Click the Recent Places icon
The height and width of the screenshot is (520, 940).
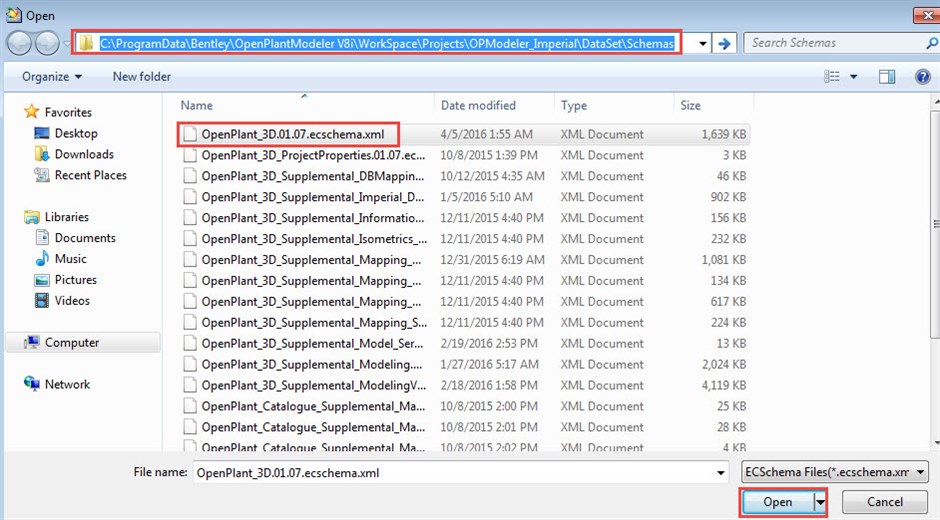[42, 175]
